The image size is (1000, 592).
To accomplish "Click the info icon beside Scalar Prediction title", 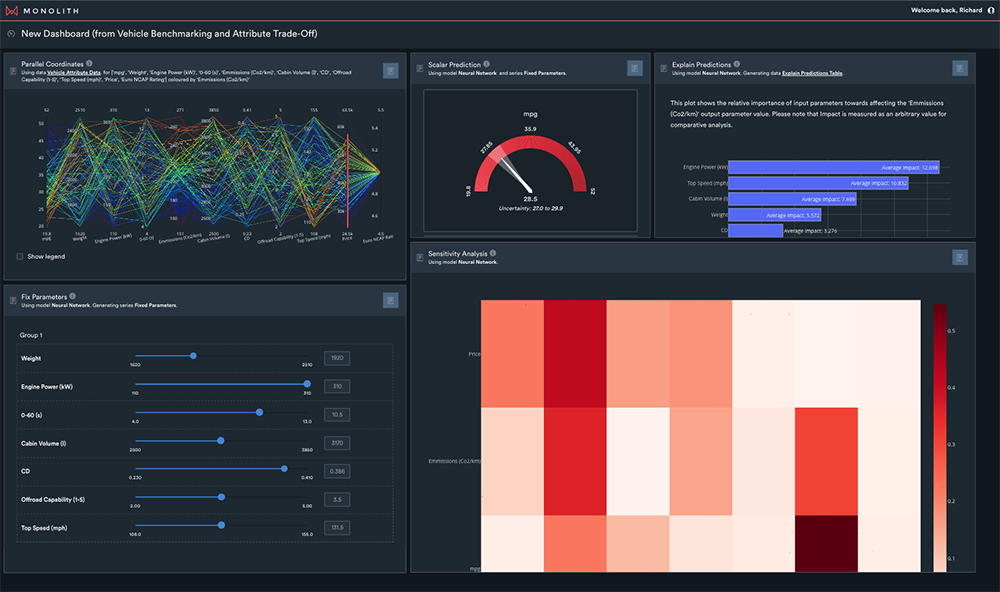I will point(487,63).
